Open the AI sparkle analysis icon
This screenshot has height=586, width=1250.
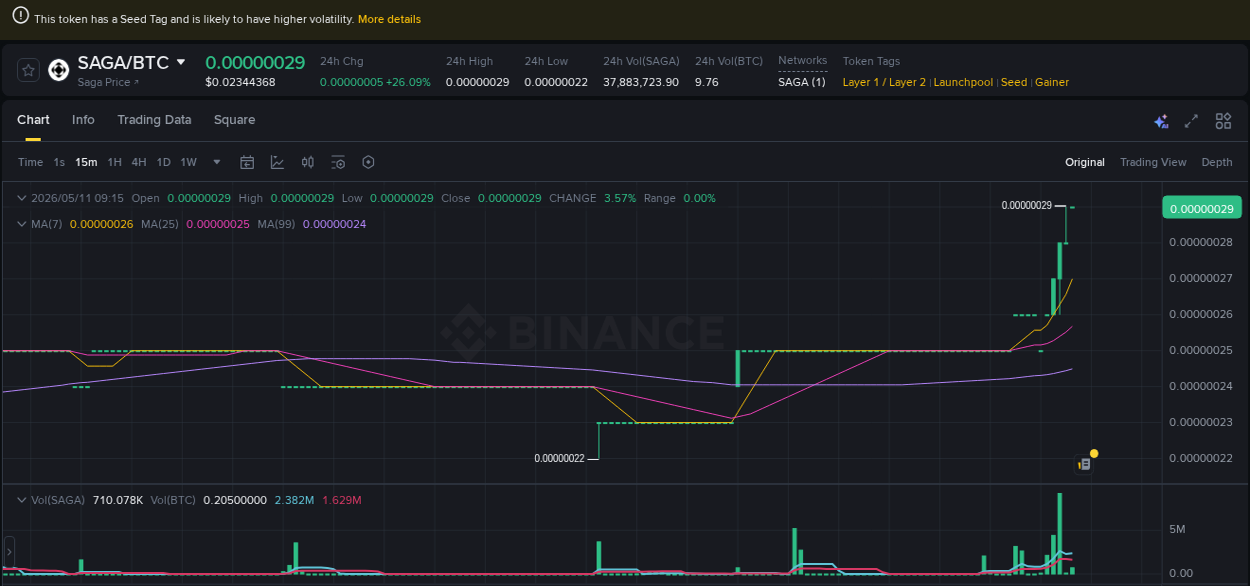coord(1161,121)
